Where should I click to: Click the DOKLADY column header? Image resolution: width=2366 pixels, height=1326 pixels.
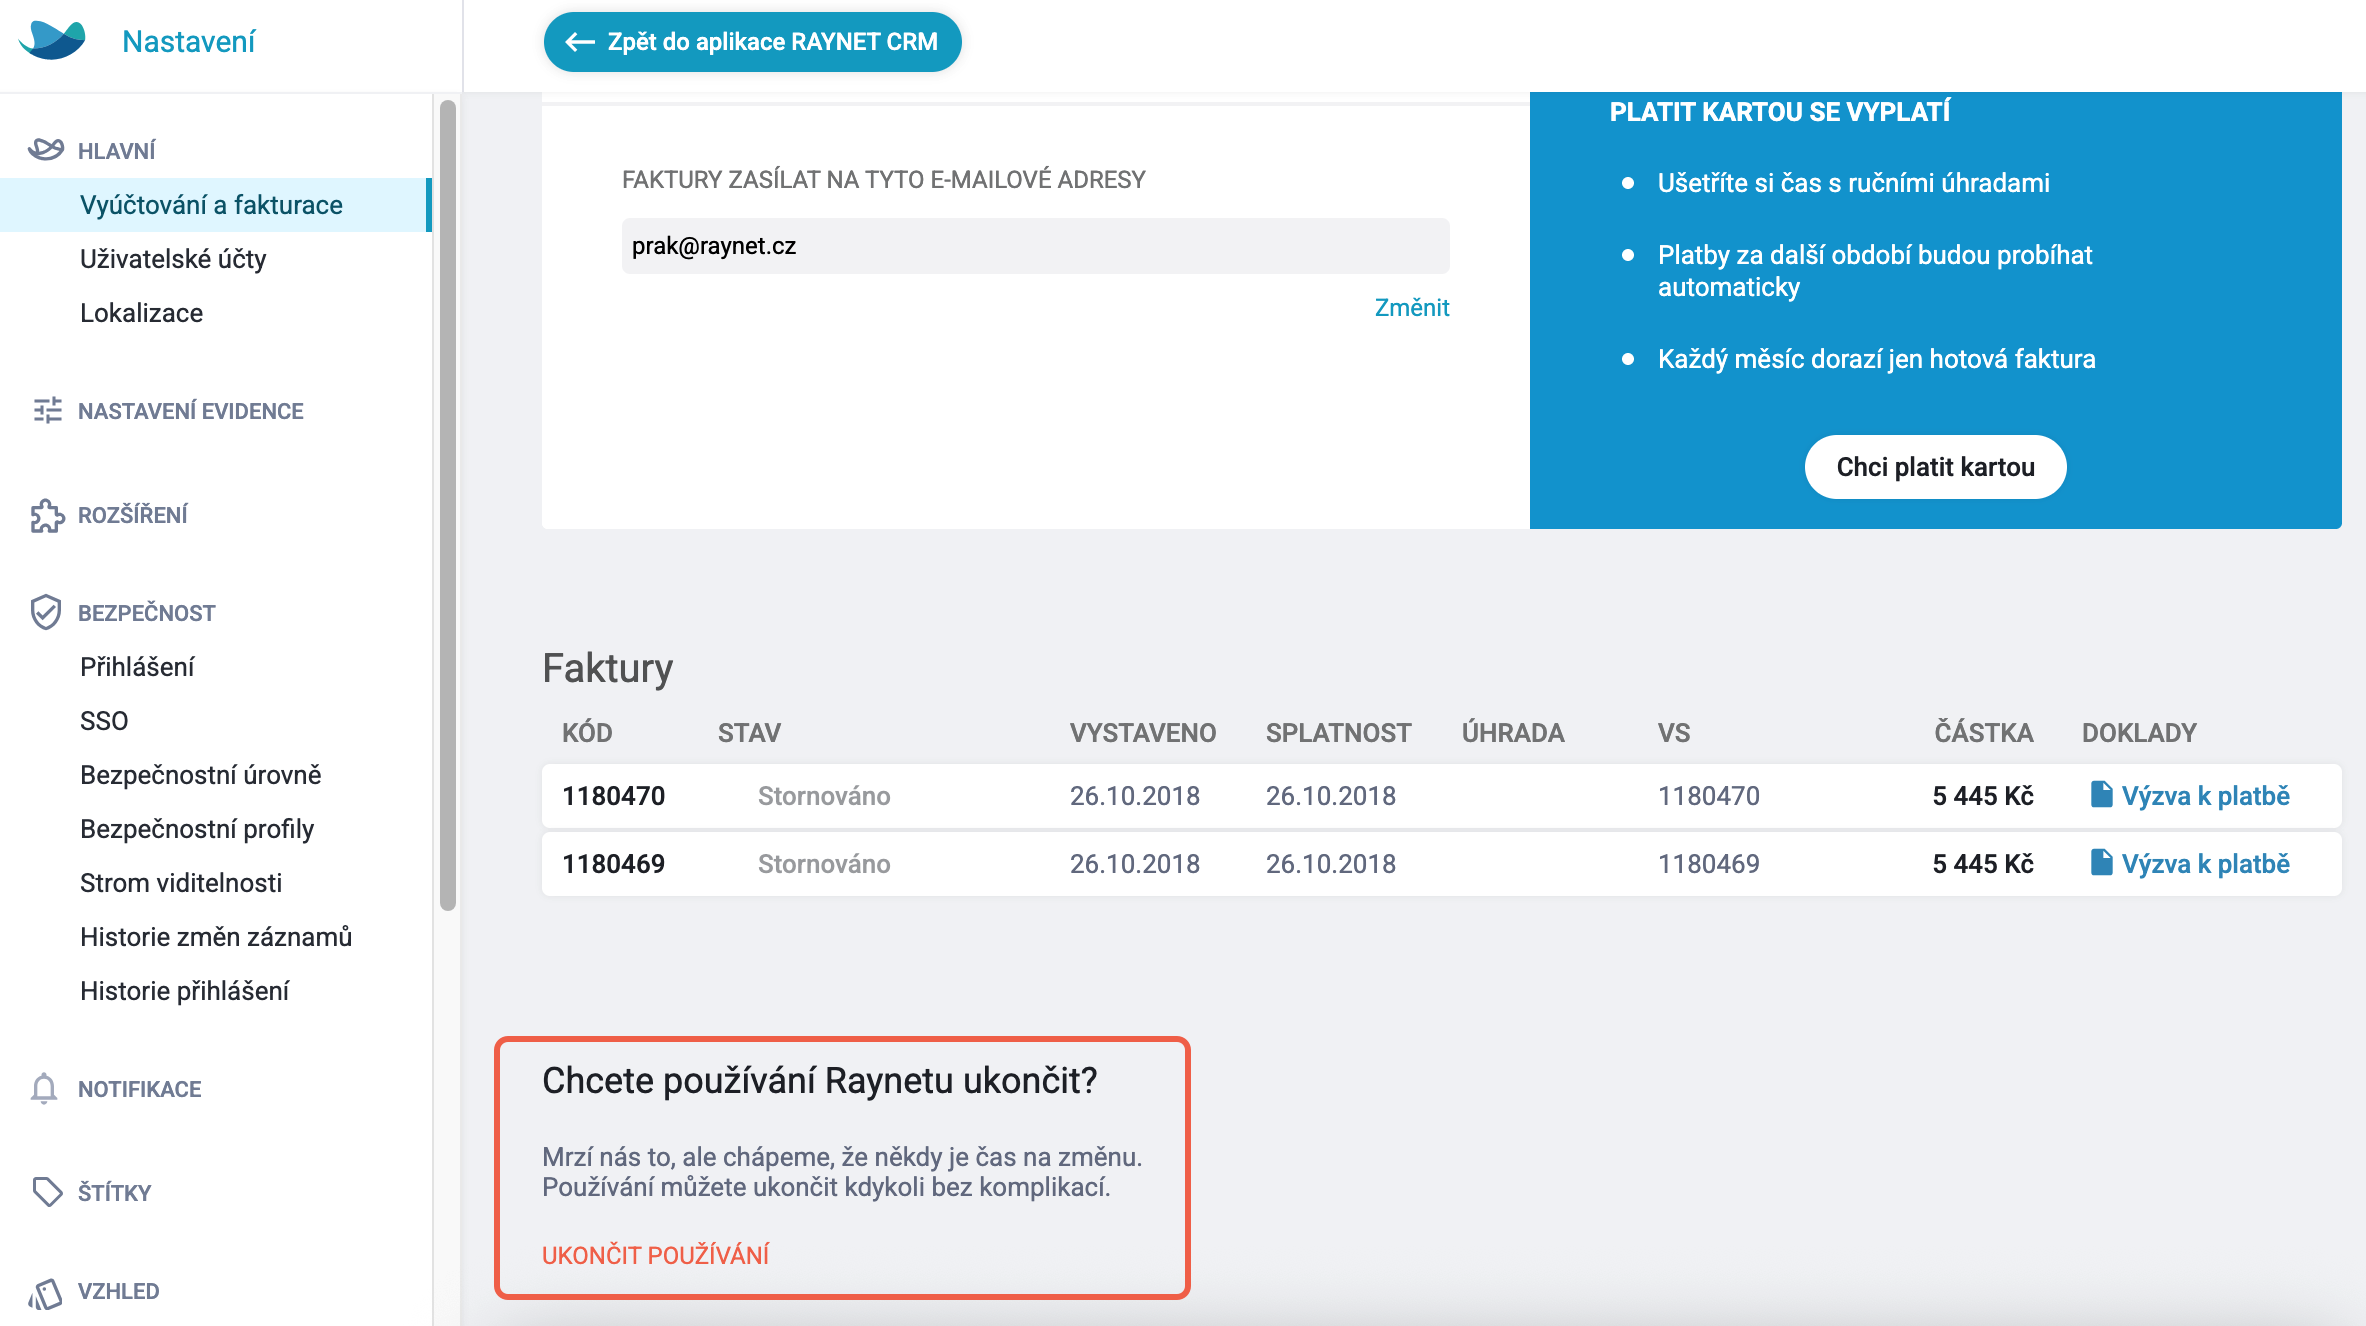[x=2140, y=733]
